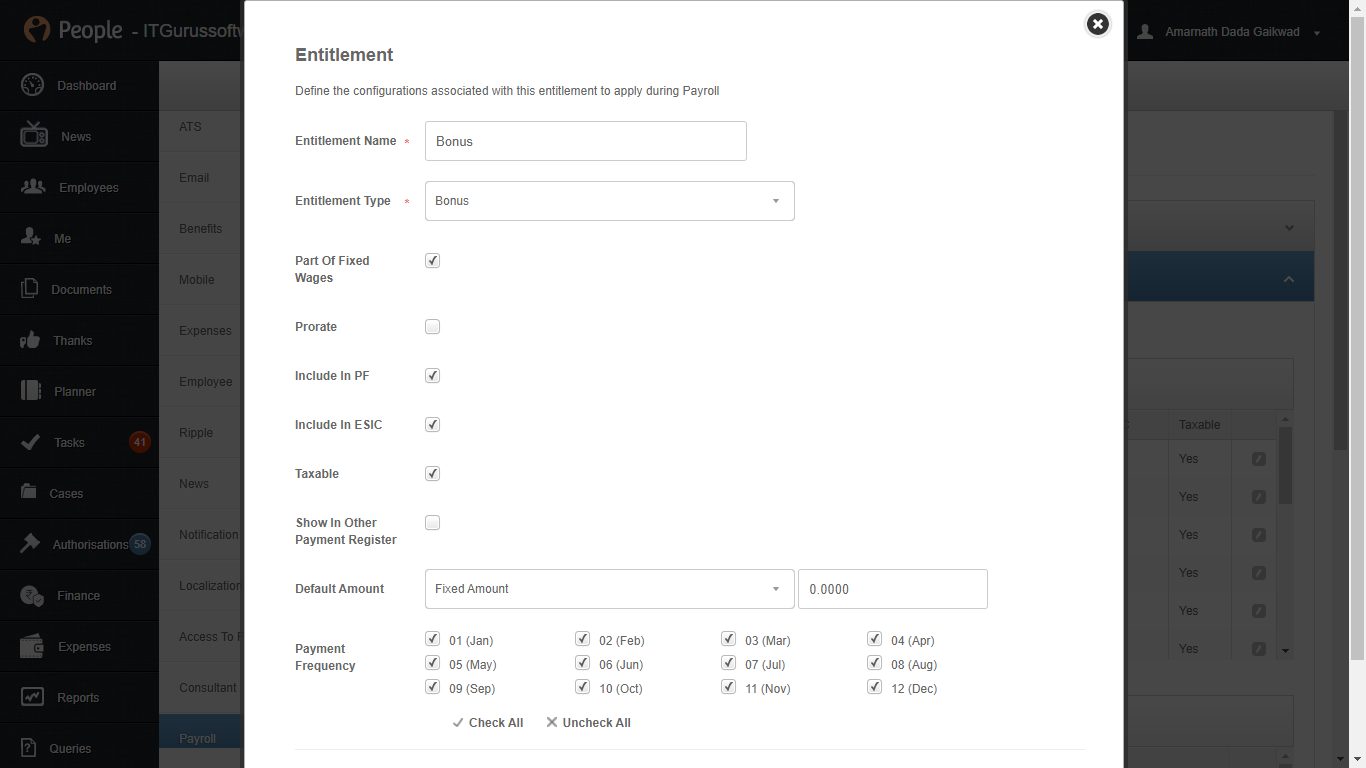
Task: Open Tasks checkmark icon
Action: point(31,442)
